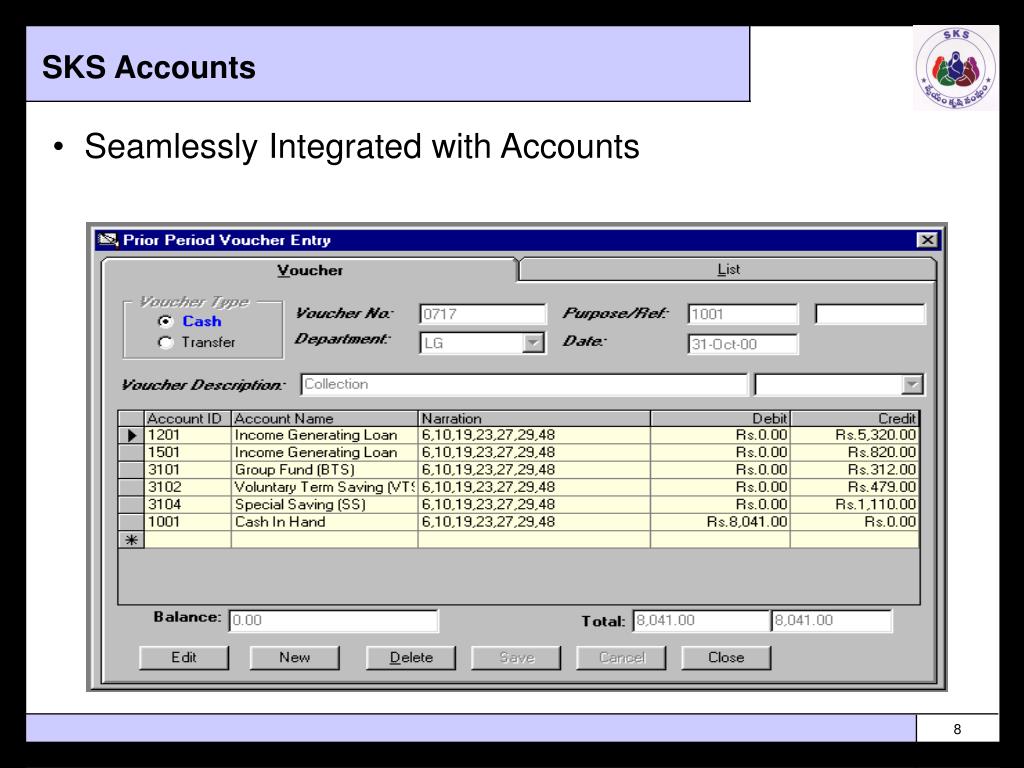The width and height of the screenshot is (1024, 768).
Task: Close the Prior Period Voucher Entry window
Action: [x=927, y=240]
